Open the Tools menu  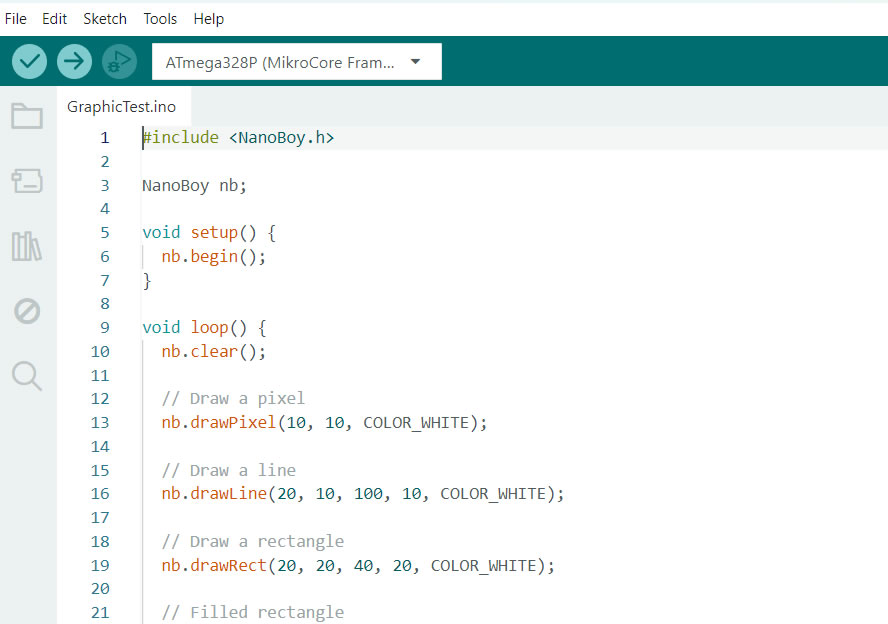[x=160, y=18]
